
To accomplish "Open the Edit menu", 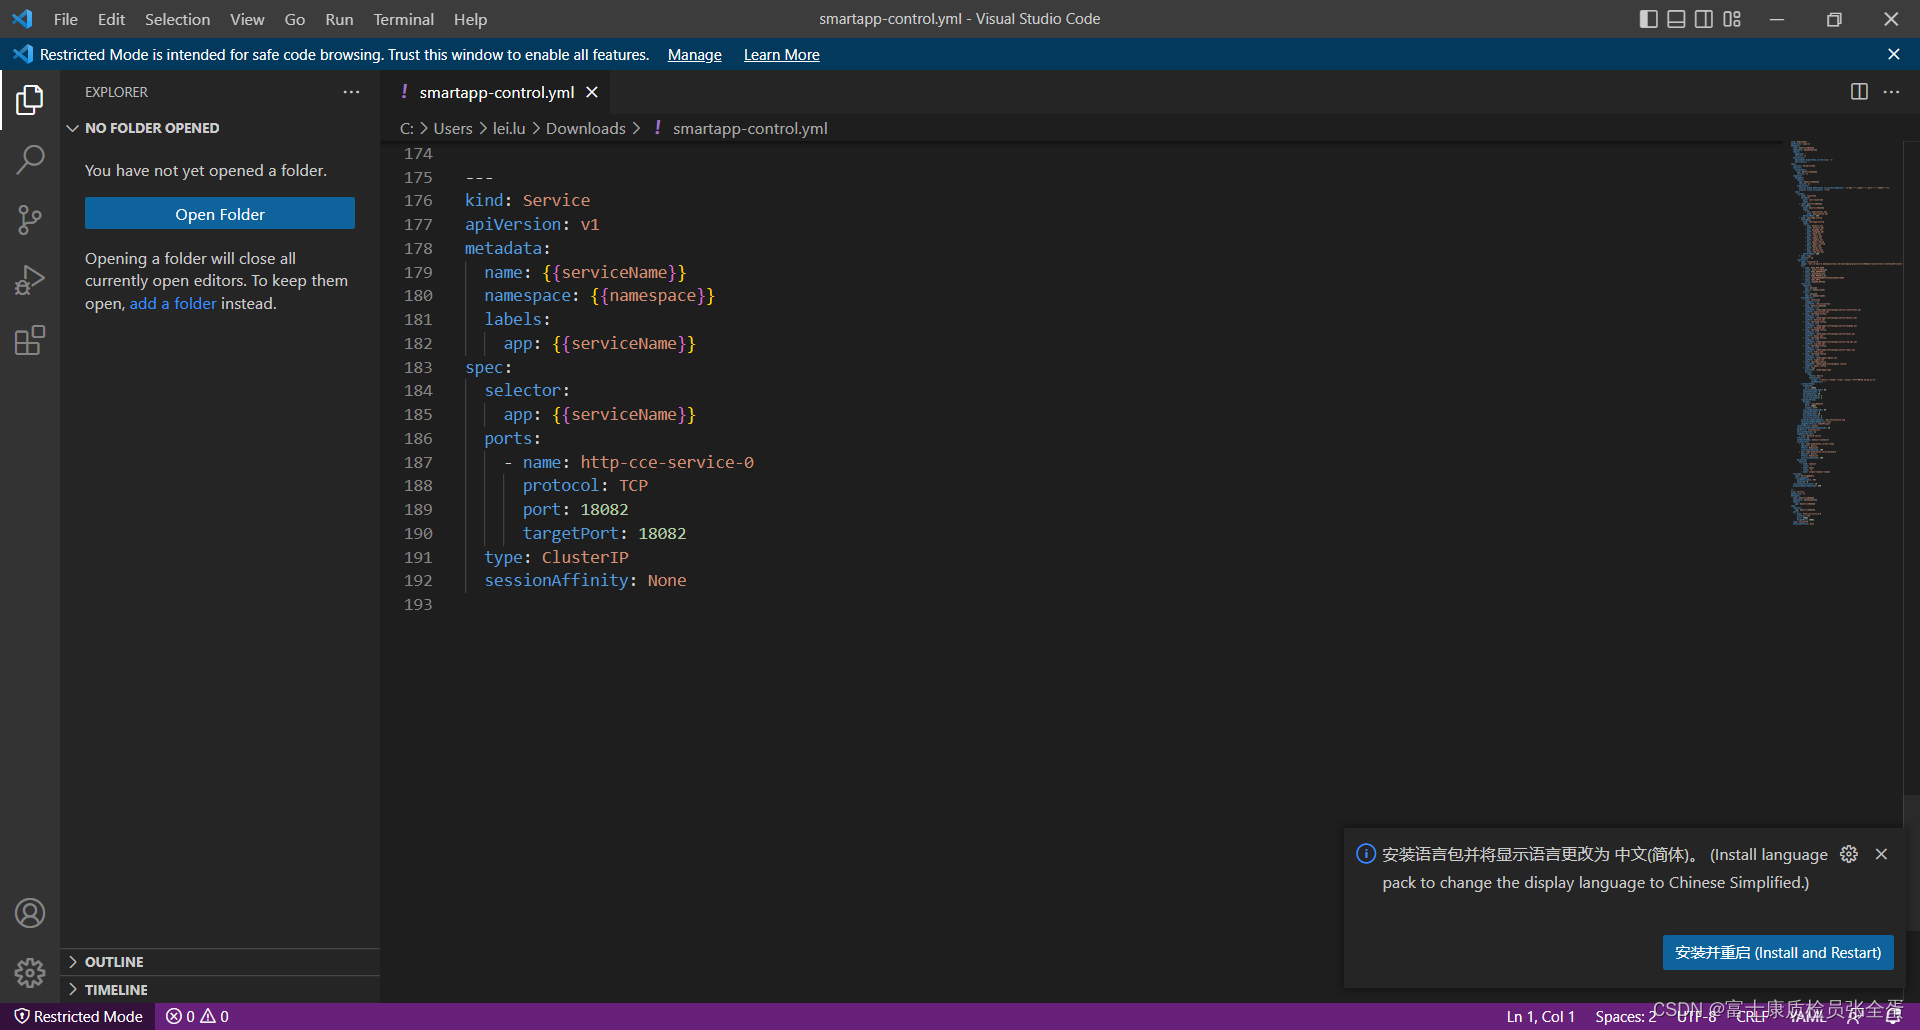I will (x=111, y=19).
